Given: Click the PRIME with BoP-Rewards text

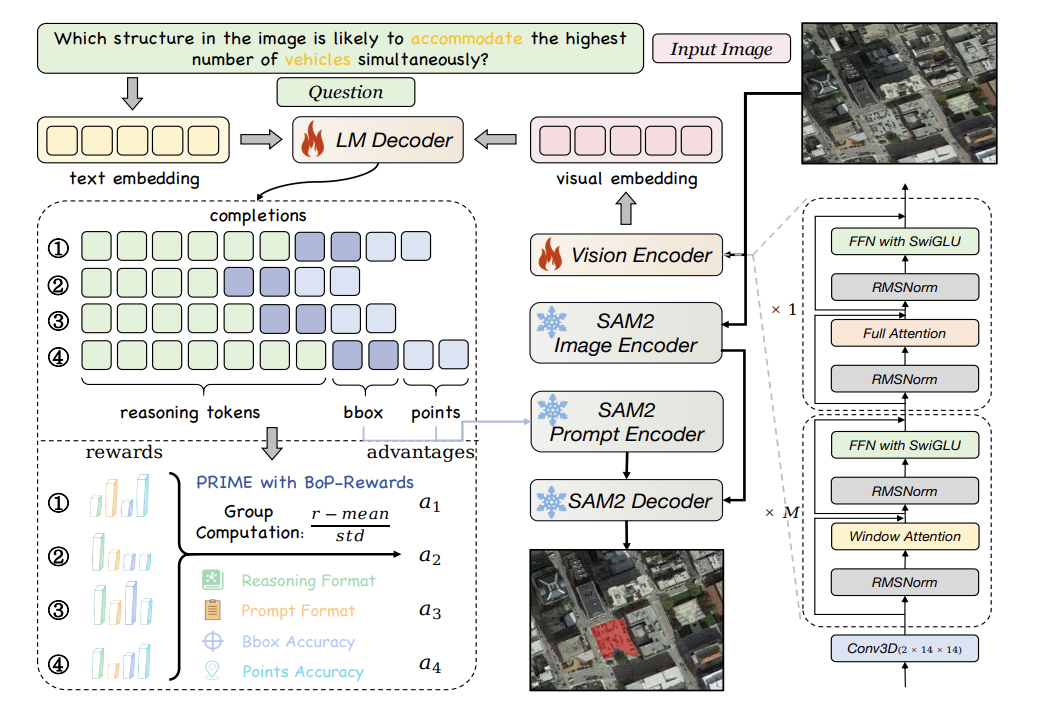Looking at the screenshot, I should click(304, 482).
